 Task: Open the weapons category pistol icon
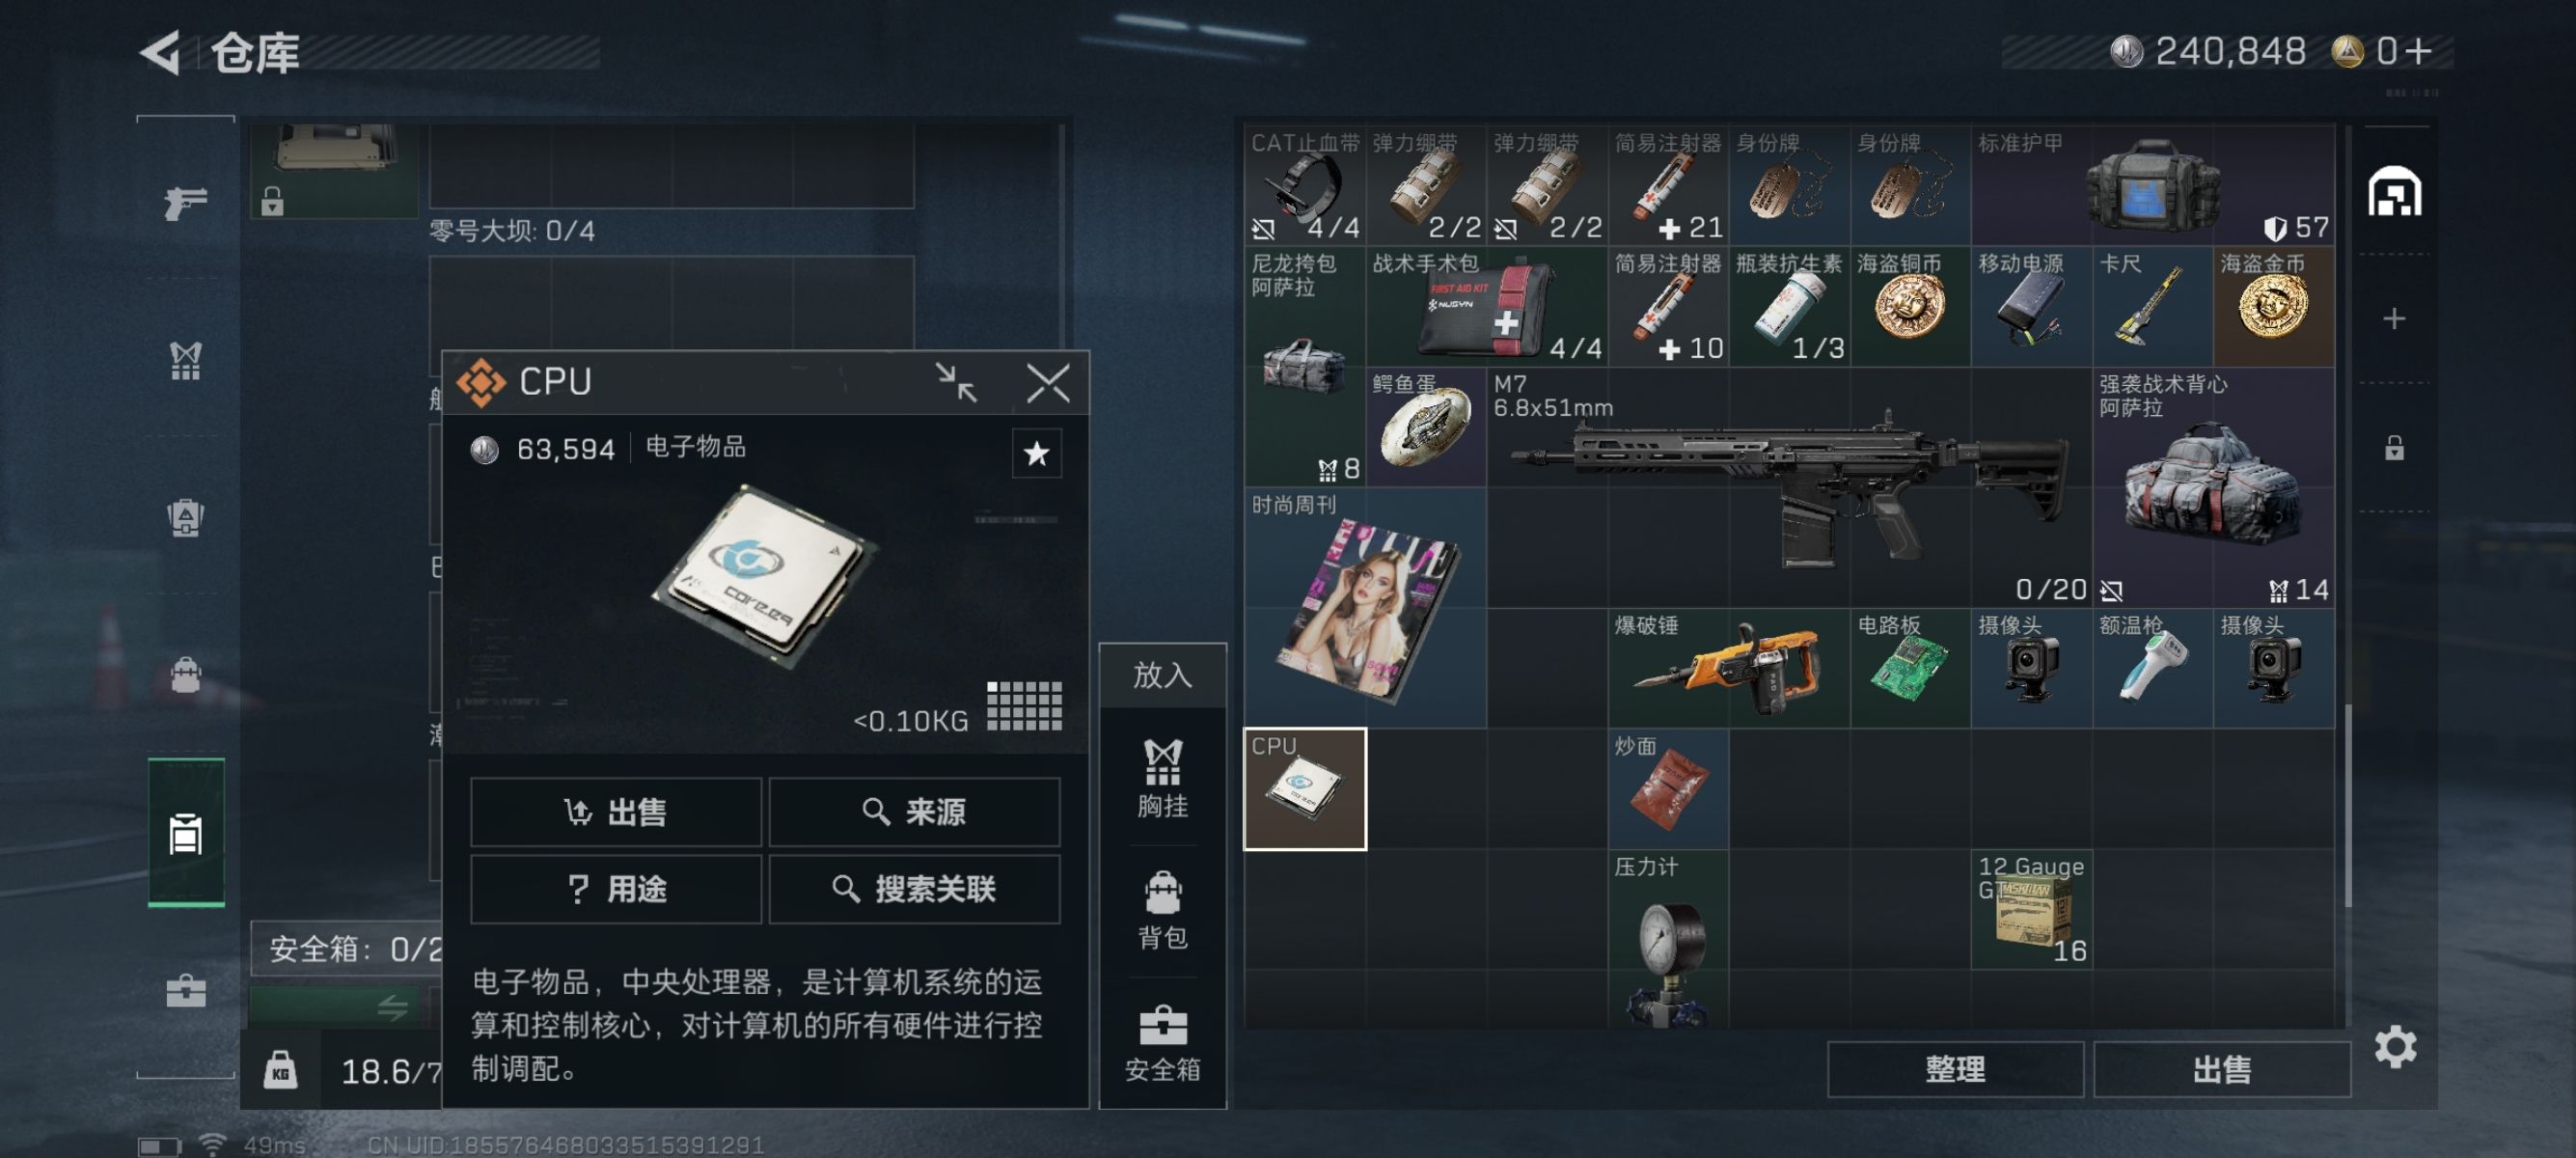(x=186, y=203)
